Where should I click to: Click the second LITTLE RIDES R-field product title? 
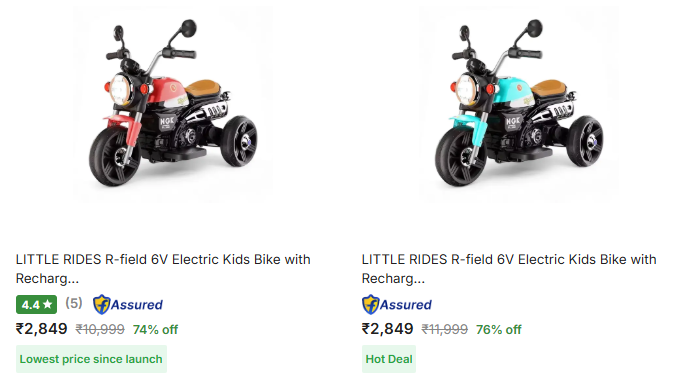point(509,269)
